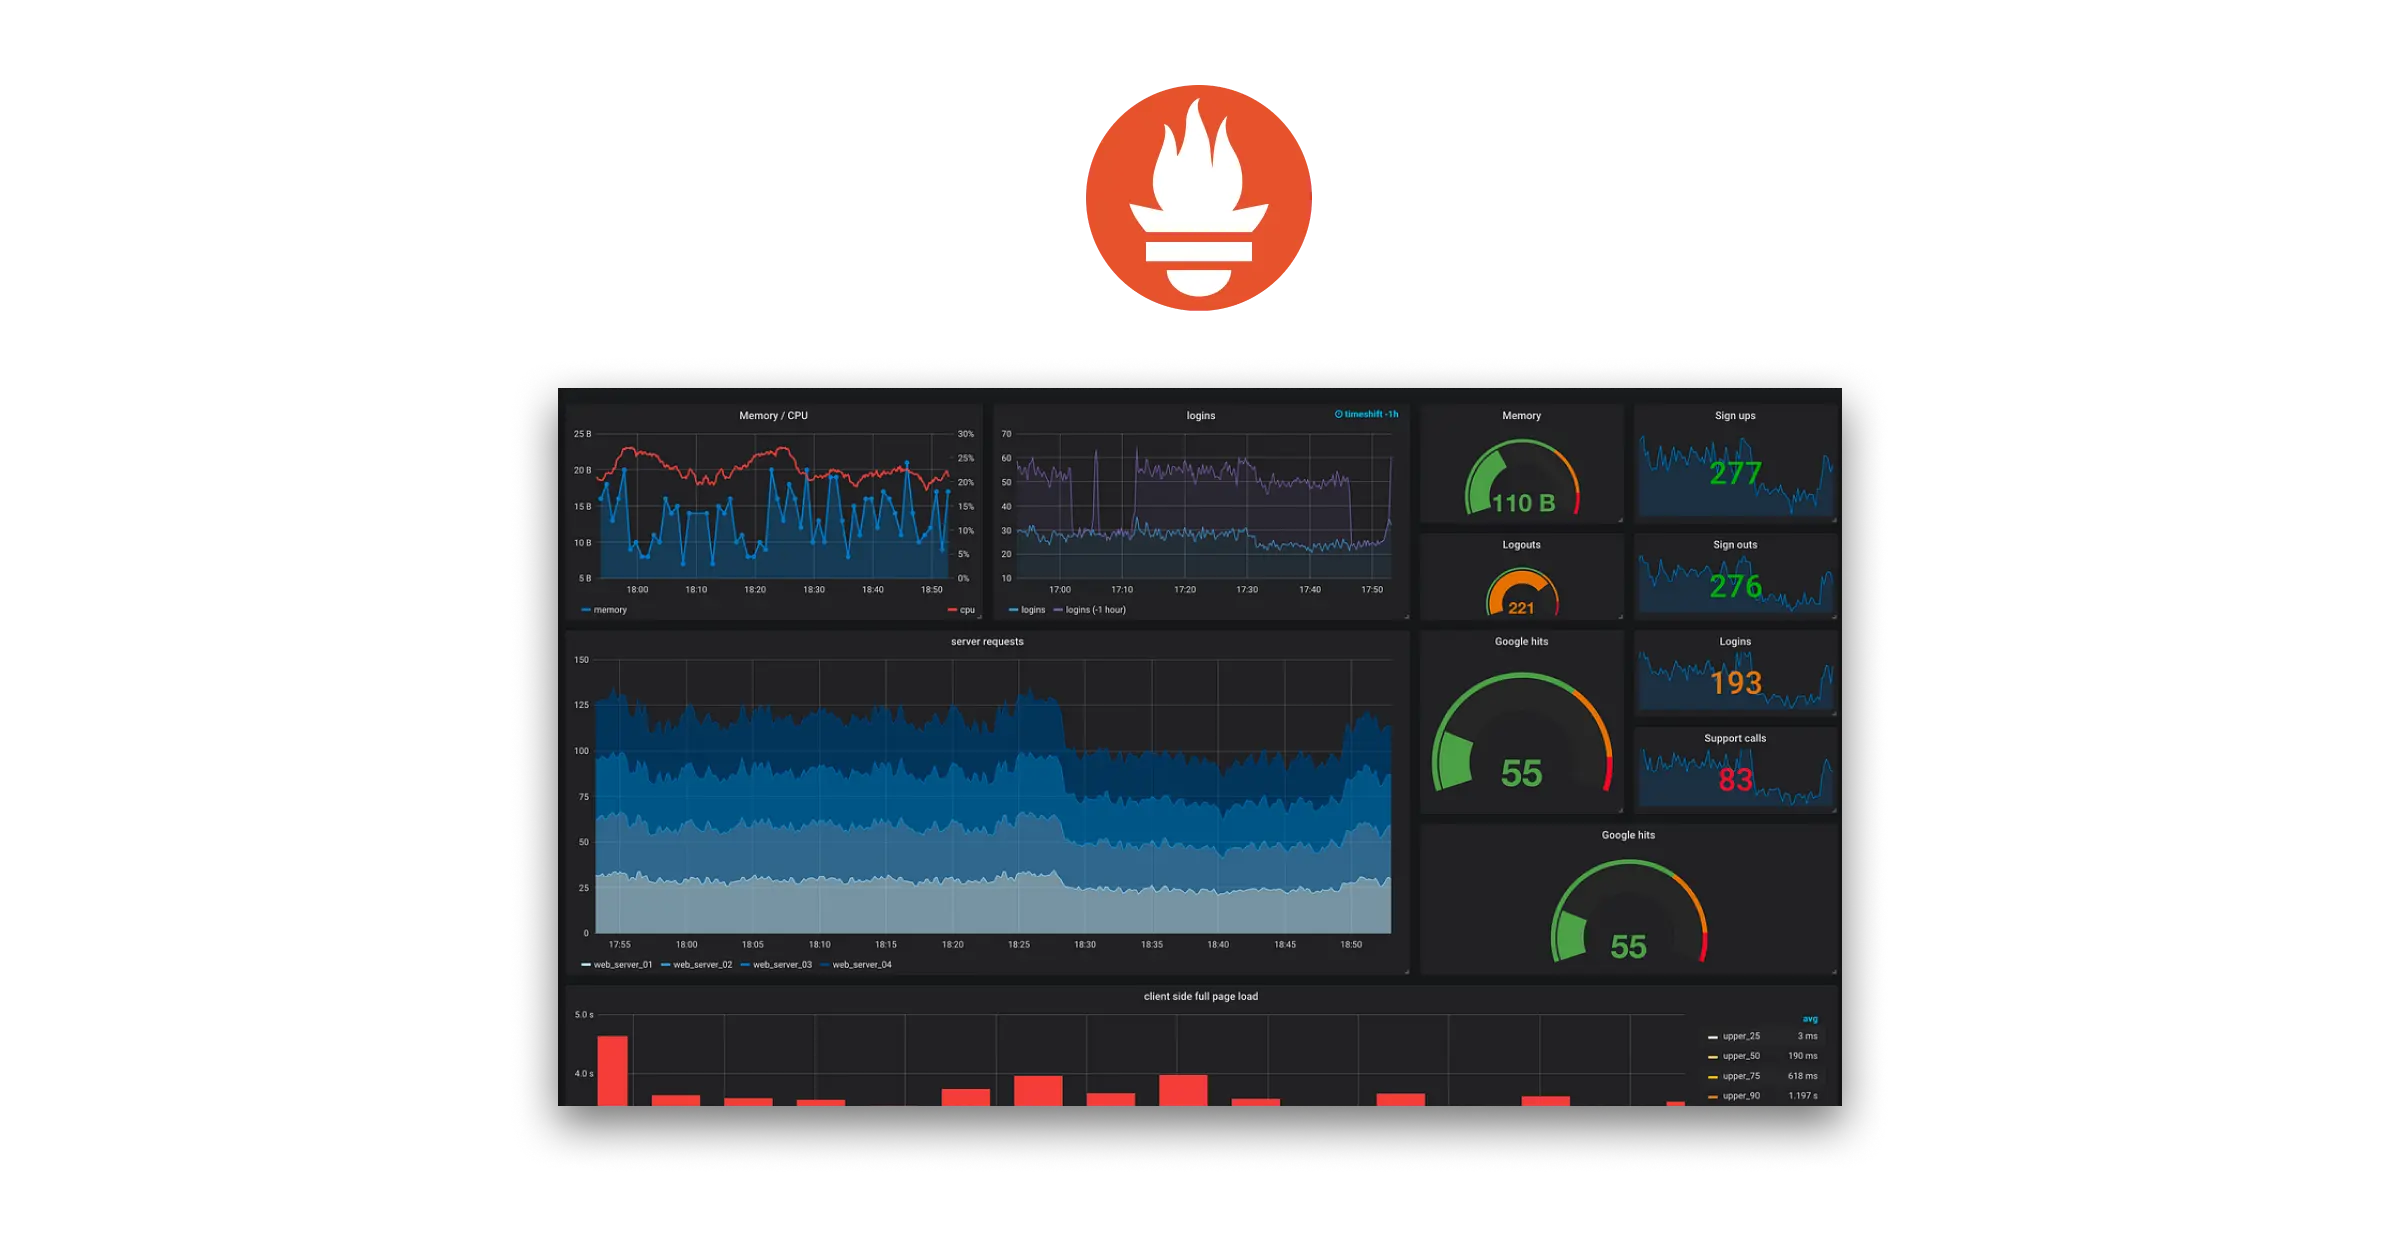The height and width of the screenshot is (1254, 2400).
Task: Open the logins graph panel title menu
Action: click(x=1201, y=416)
